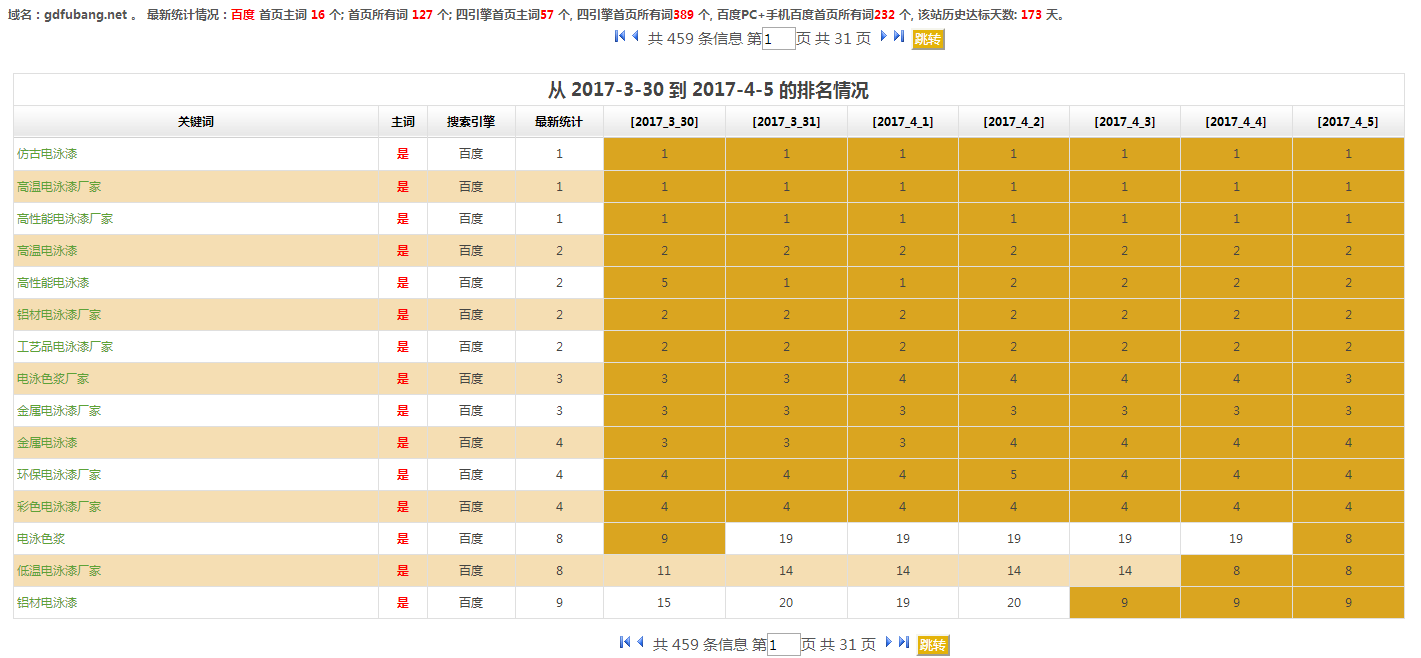Go to next page using below-table arrow
The image size is (1421, 658).
(x=889, y=643)
